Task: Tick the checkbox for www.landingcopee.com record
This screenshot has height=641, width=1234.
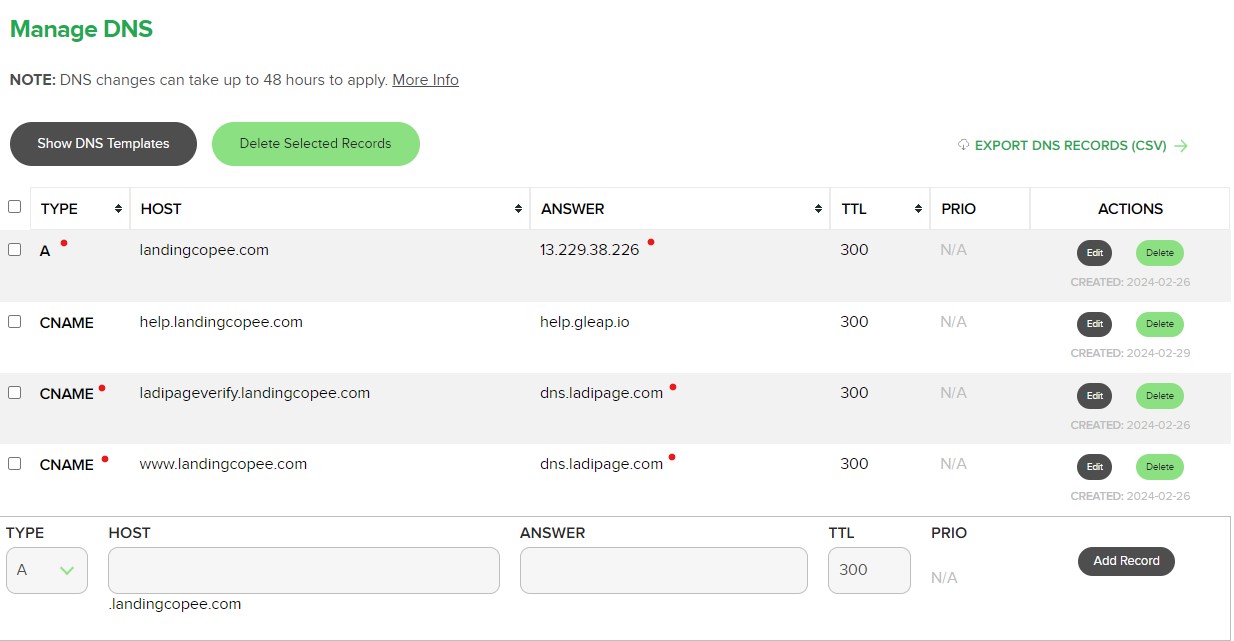Action: pyautogui.click(x=14, y=464)
